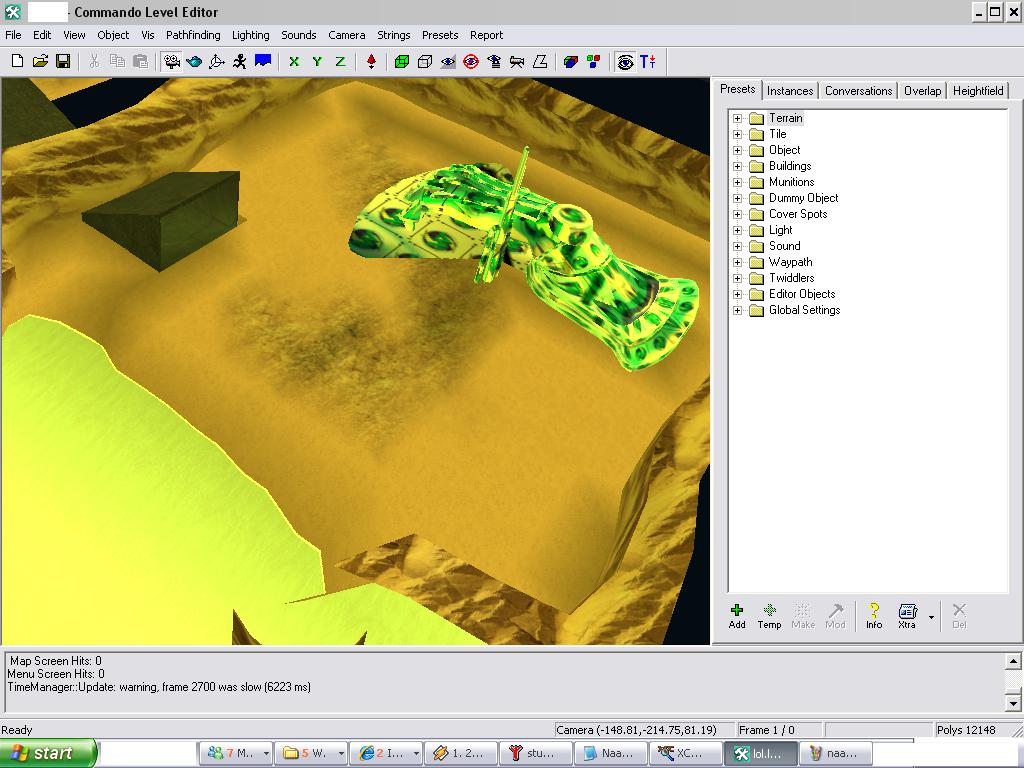Click the open folder toolbar icon
The height and width of the screenshot is (768, 1024).
40,61
